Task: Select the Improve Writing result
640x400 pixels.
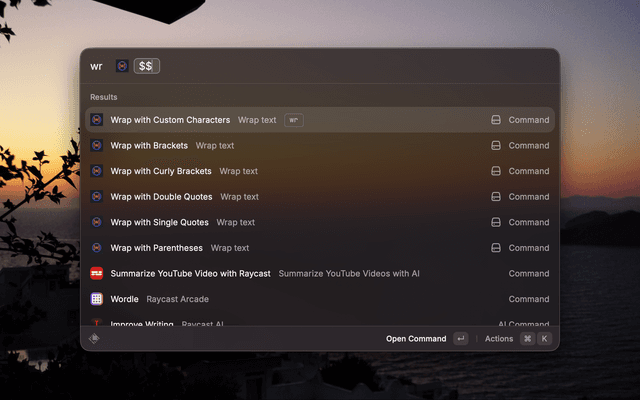Action: click(x=142, y=323)
